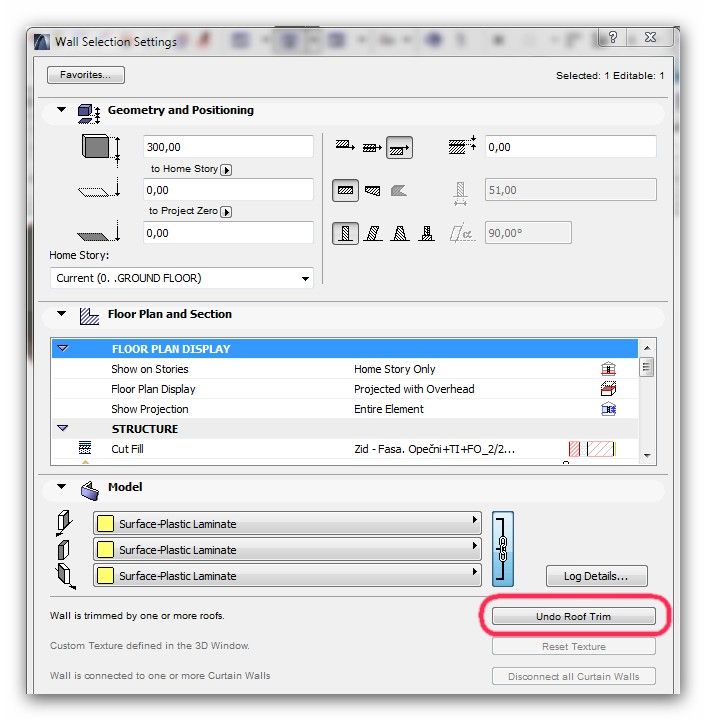
Task: Collapse the Geometry and Positioning panel
Action: [62, 110]
